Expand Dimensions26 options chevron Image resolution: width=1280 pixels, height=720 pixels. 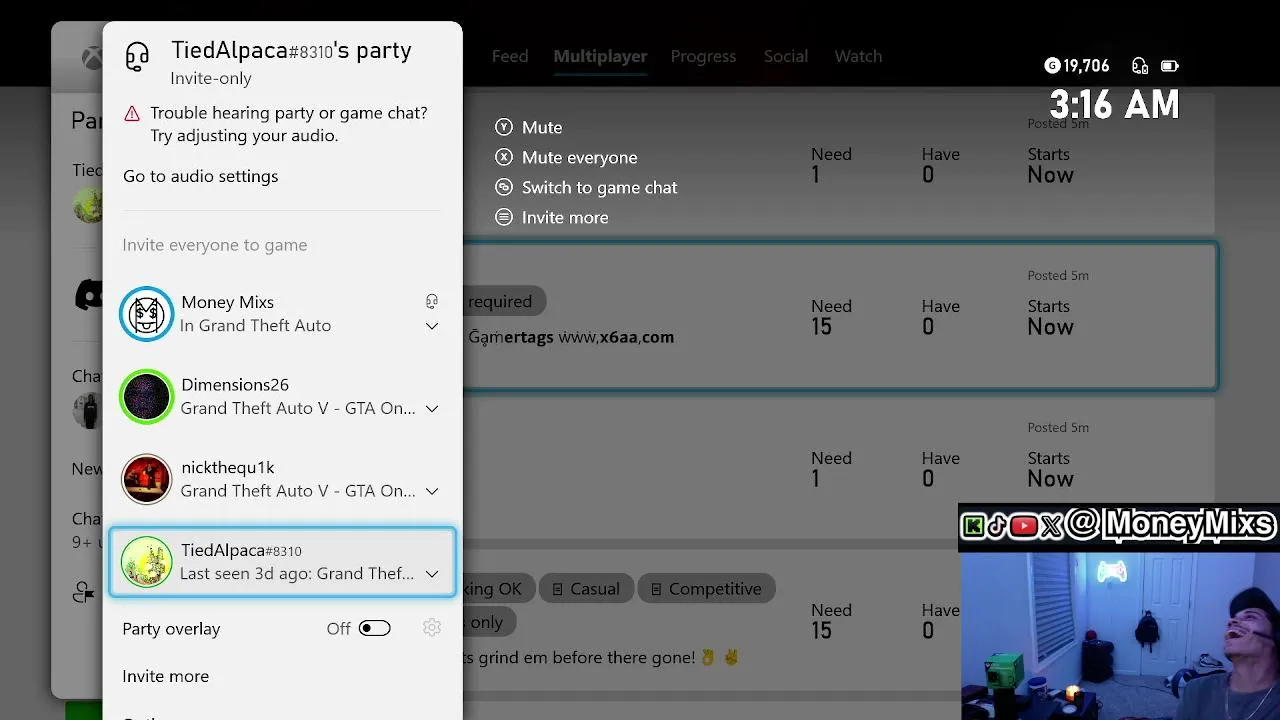[432, 408]
